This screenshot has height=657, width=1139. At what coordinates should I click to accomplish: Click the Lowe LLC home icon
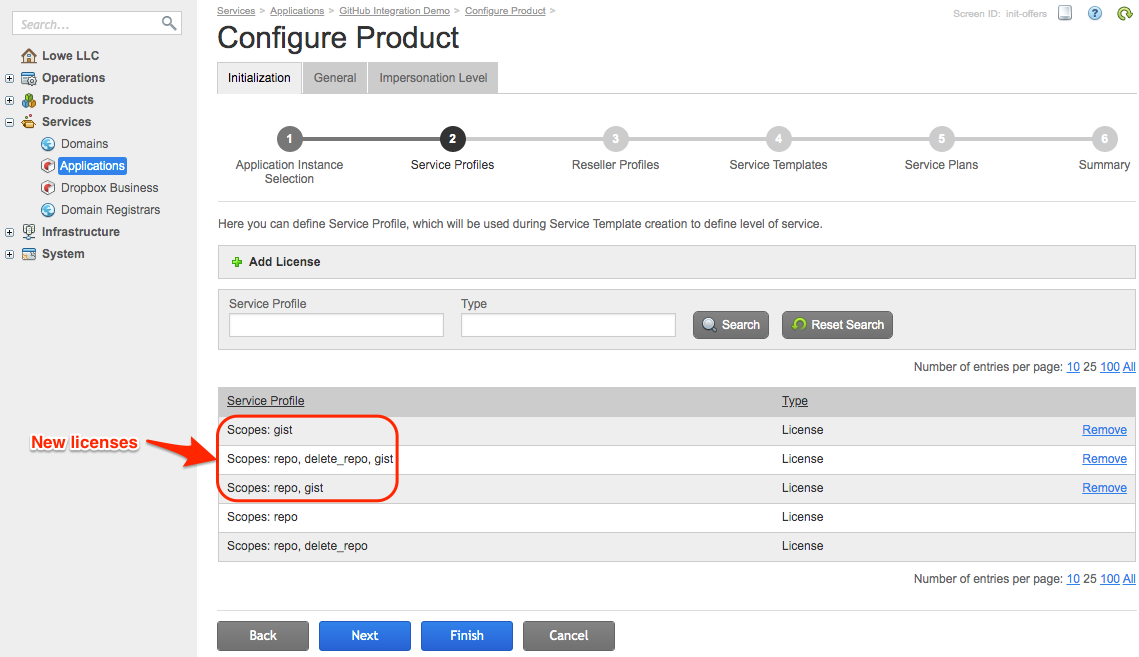29,56
